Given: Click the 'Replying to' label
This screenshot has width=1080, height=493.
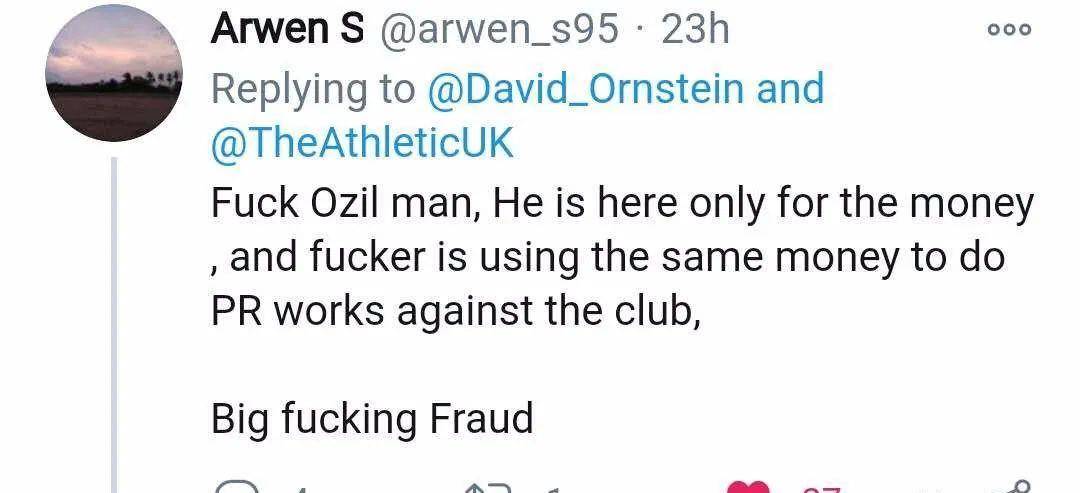Looking at the screenshot, I should click(312, 89).
